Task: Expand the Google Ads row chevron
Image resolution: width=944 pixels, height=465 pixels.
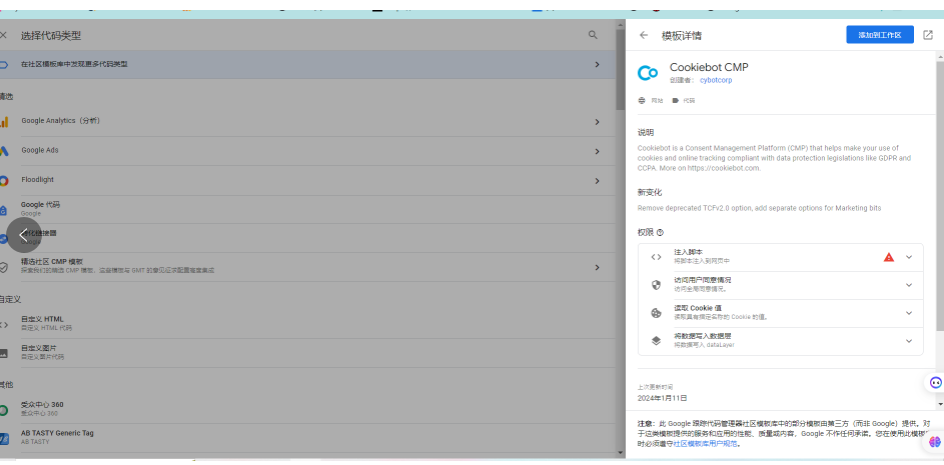Action: click(597, 151)
